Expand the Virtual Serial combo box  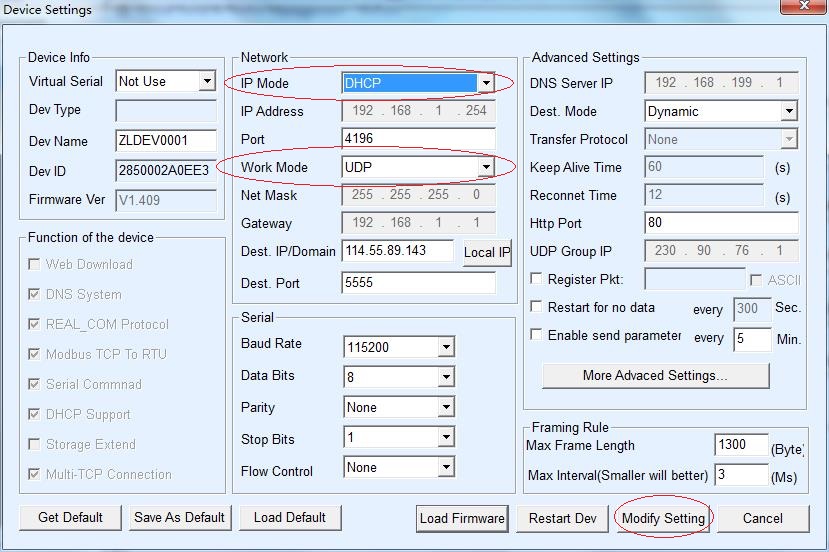tap(207, 81)
